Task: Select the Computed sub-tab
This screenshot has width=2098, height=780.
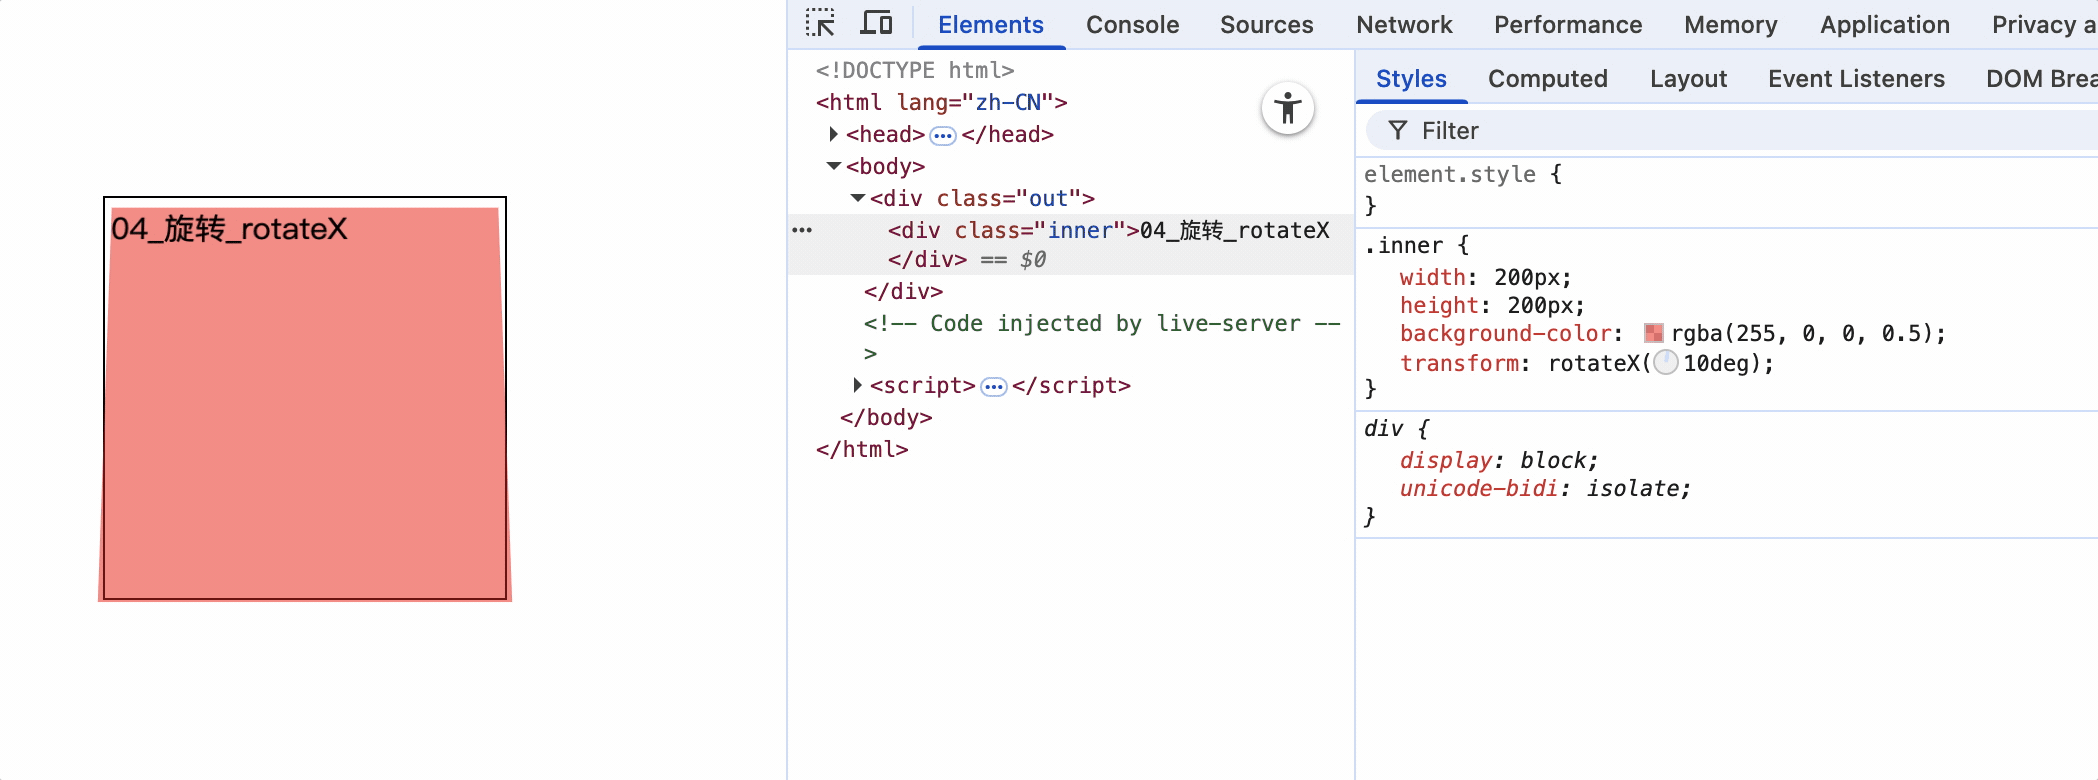Action: (1548, 78)
